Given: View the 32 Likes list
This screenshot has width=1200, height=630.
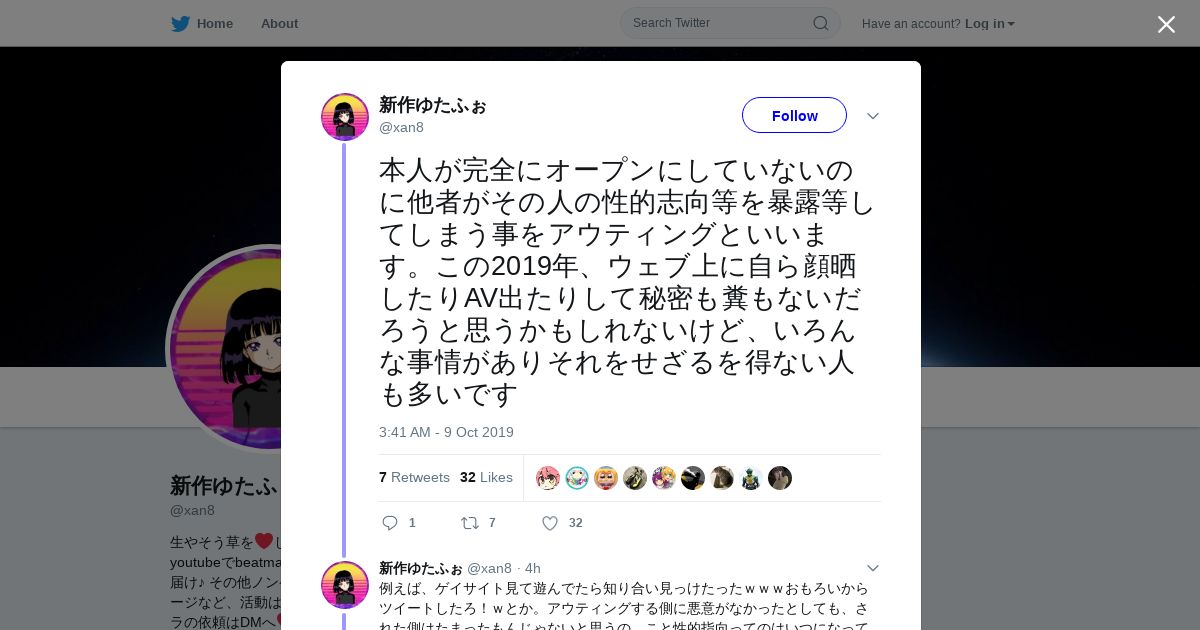Looking at the screenshot, I should coord(486,477).
